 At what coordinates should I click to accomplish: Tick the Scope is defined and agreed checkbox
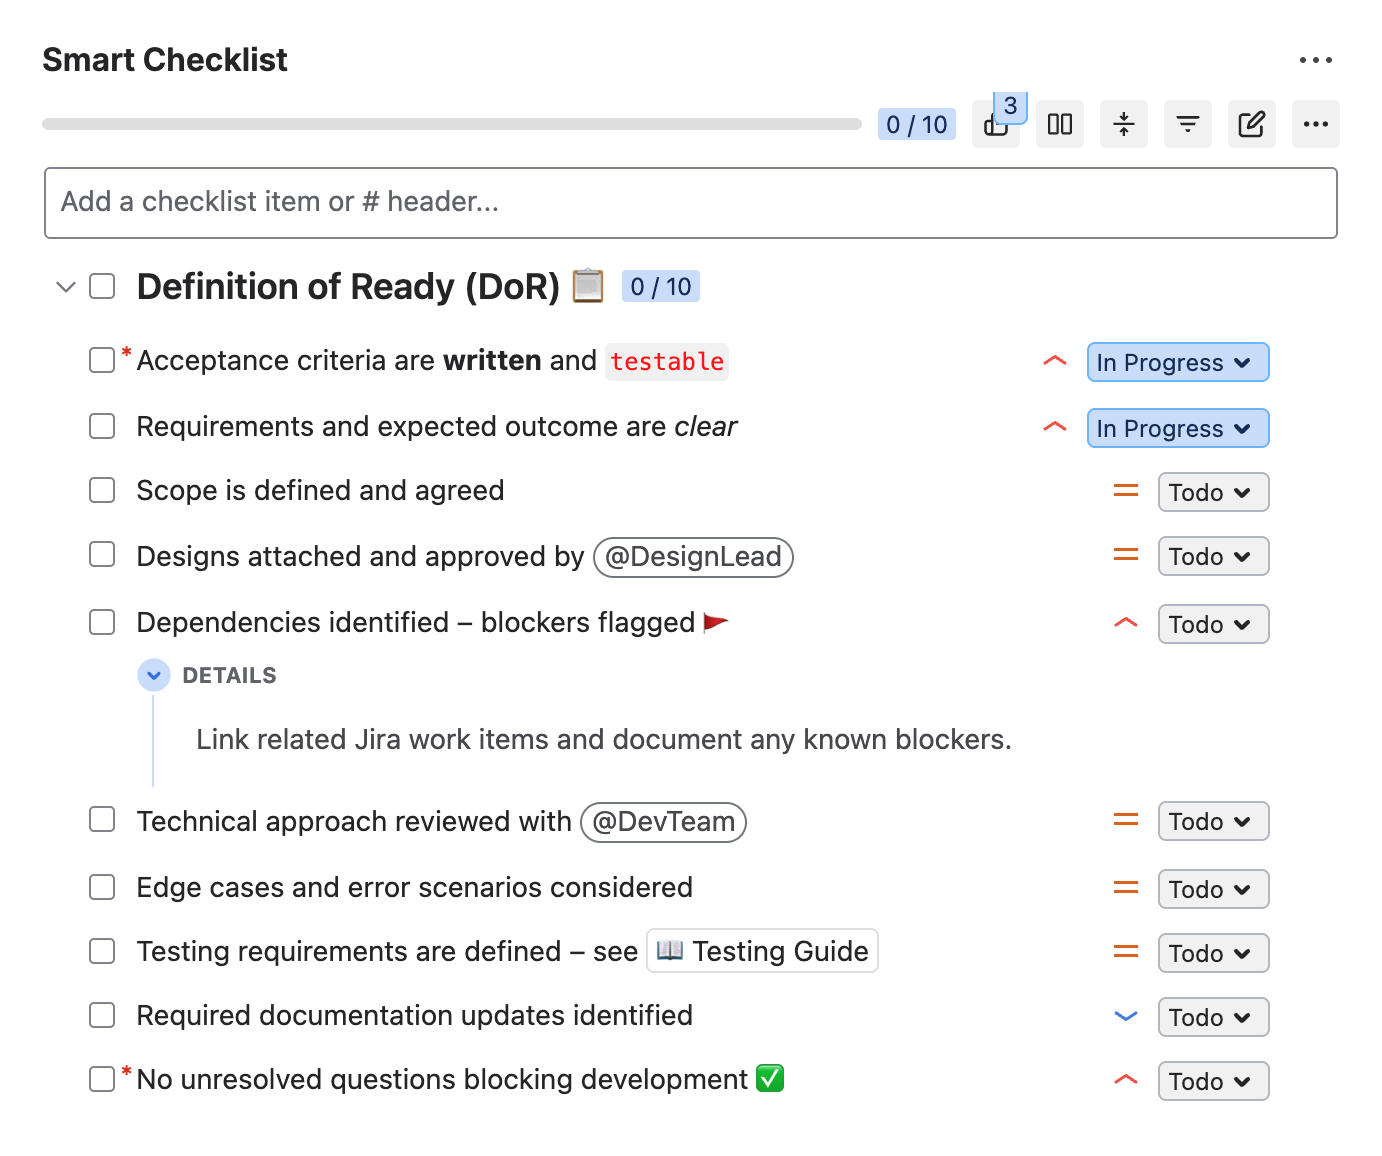coord(102,490)
